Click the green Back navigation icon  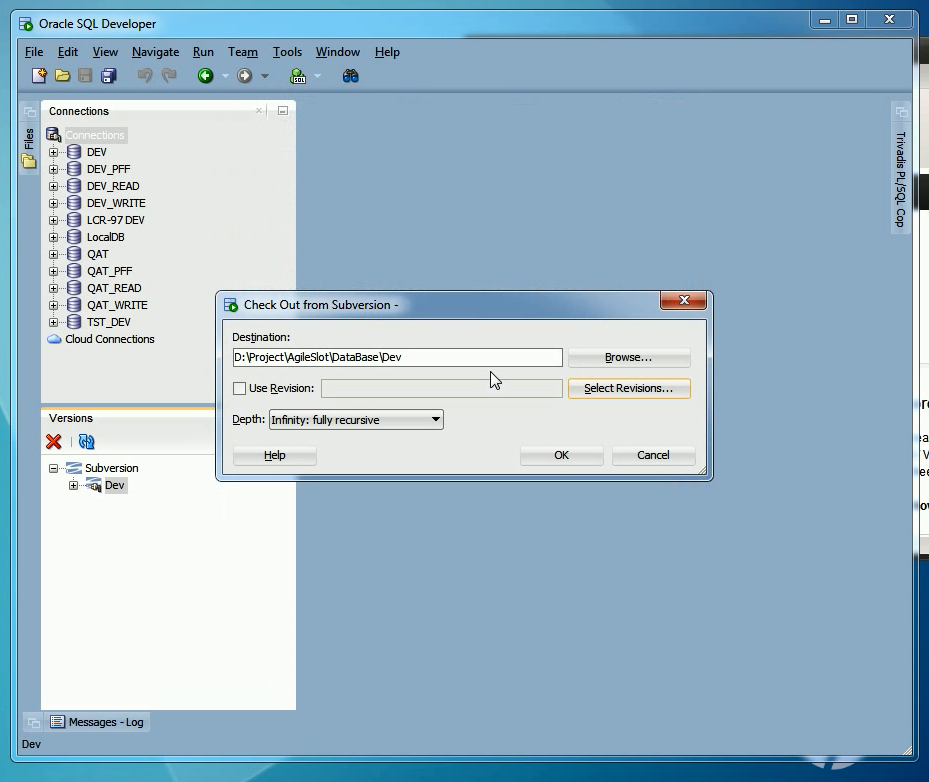(x=206, y=76)
